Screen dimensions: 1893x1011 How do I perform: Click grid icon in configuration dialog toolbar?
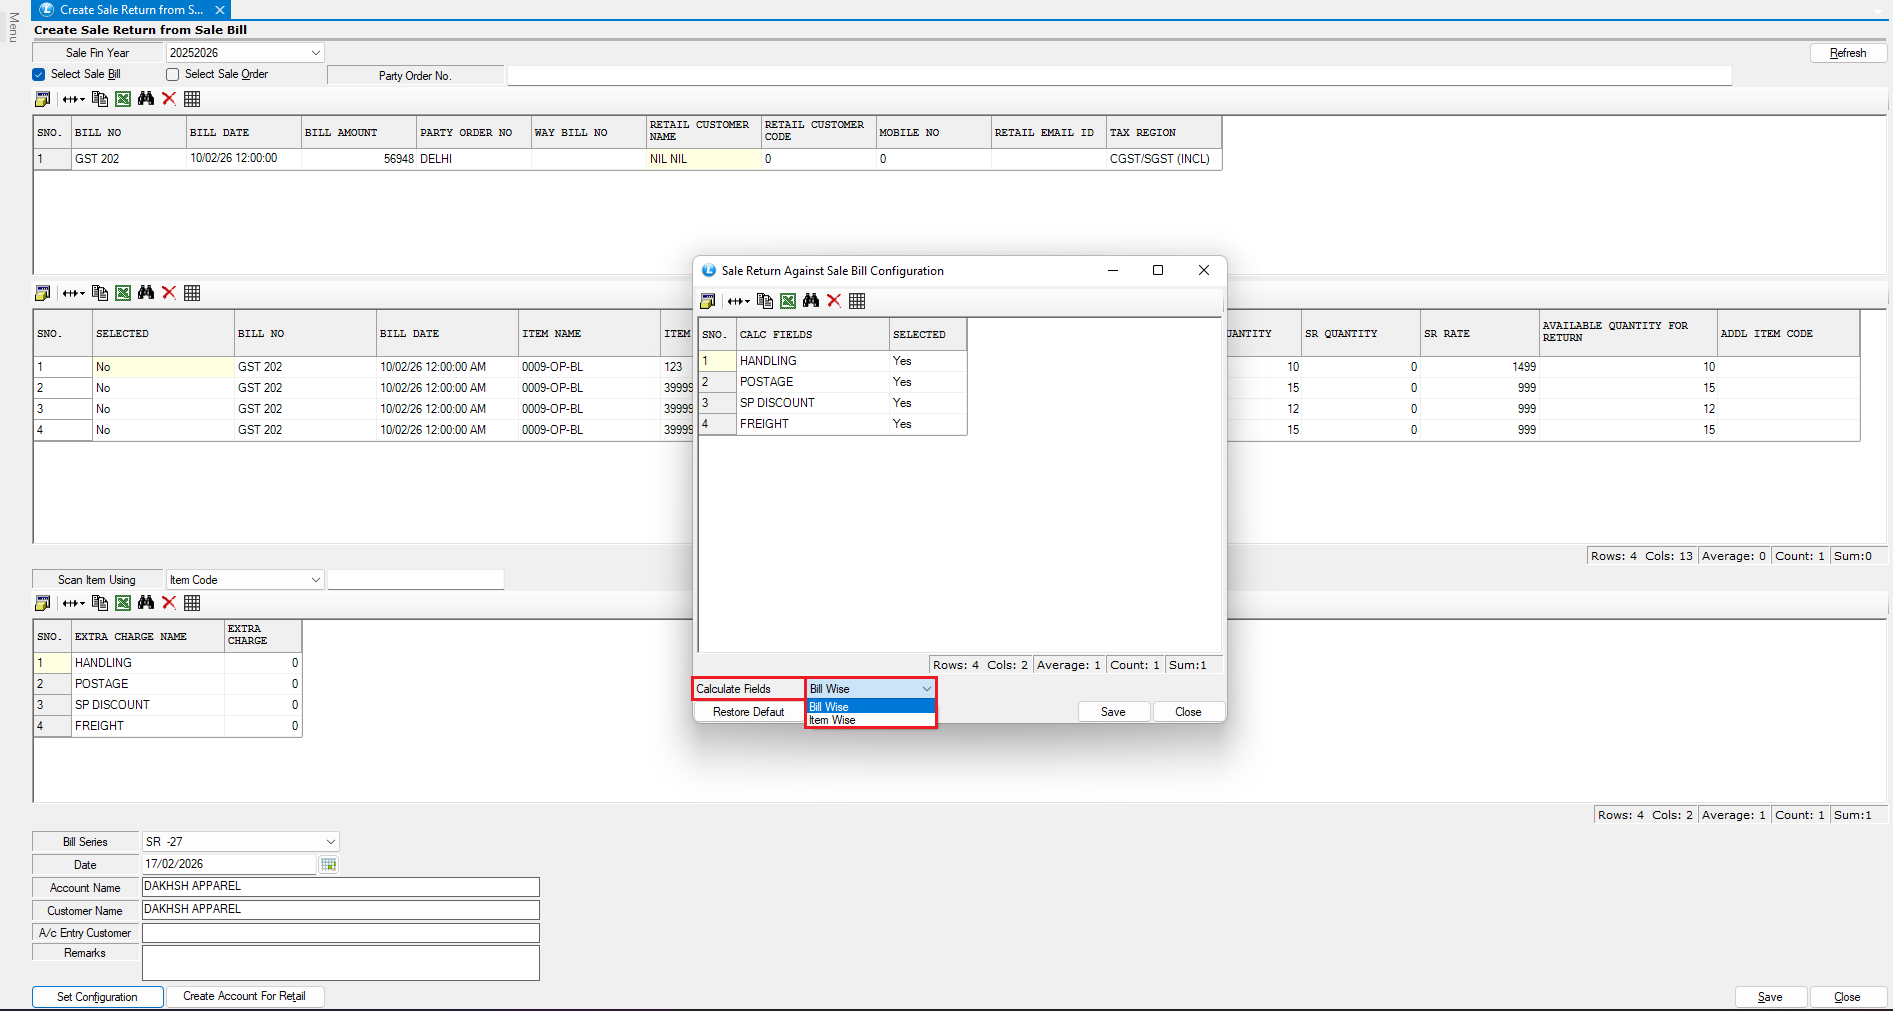[x=857, y=301]
